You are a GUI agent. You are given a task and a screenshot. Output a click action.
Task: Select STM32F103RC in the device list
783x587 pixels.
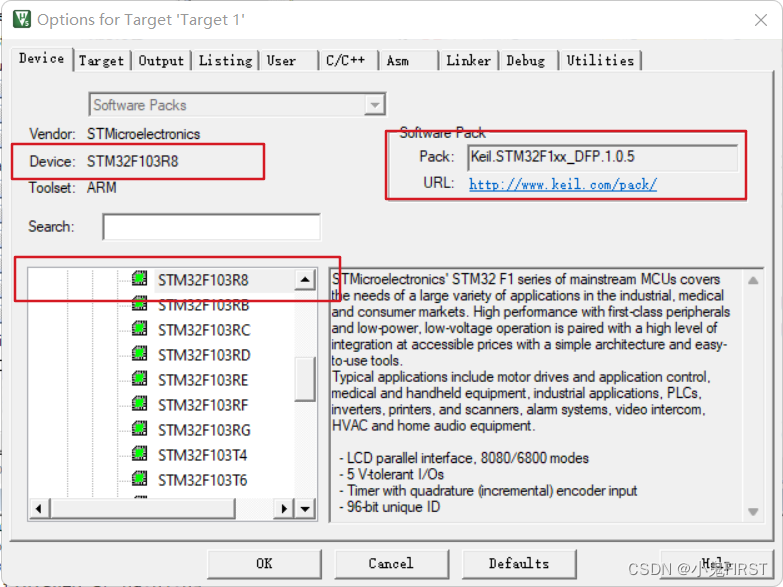pos(204,330)
